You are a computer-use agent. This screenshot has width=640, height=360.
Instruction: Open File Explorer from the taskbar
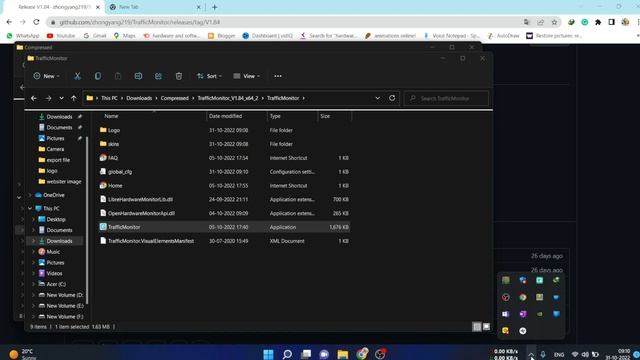pos(343,354)
